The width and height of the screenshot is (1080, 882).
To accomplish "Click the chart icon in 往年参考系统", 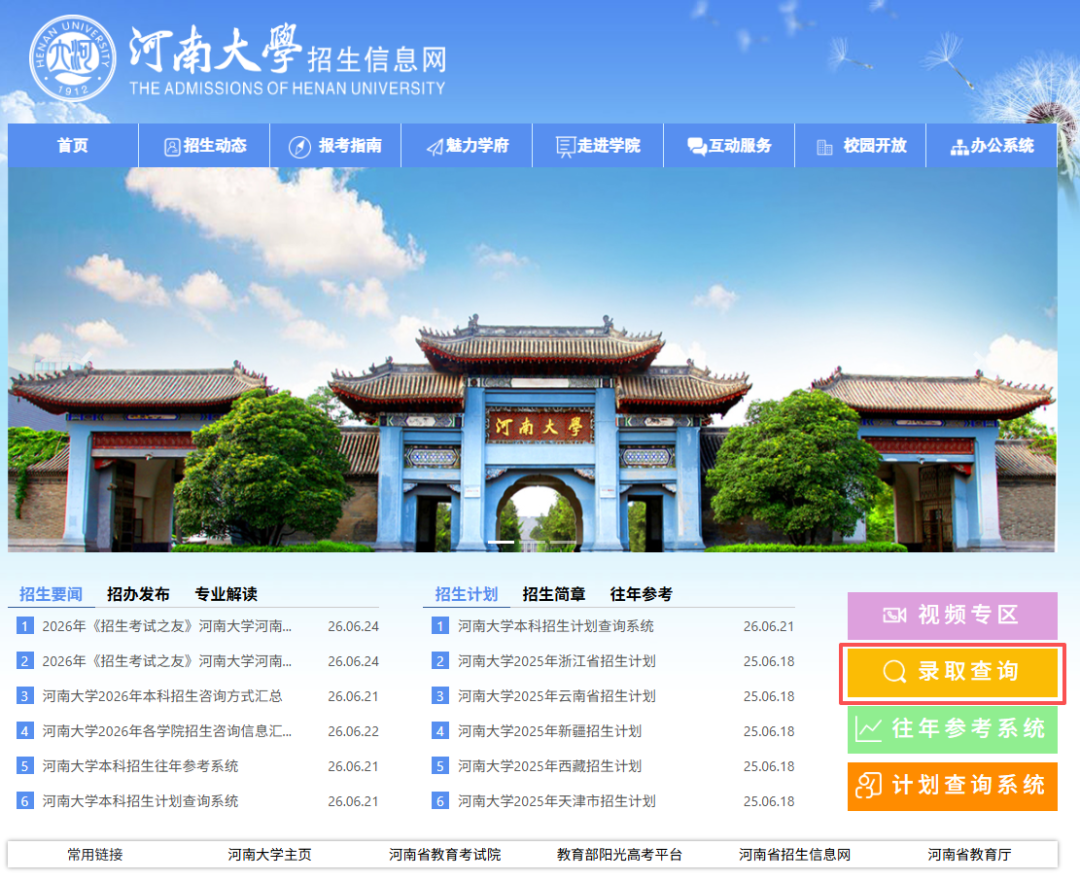I will tap(868, 729).
